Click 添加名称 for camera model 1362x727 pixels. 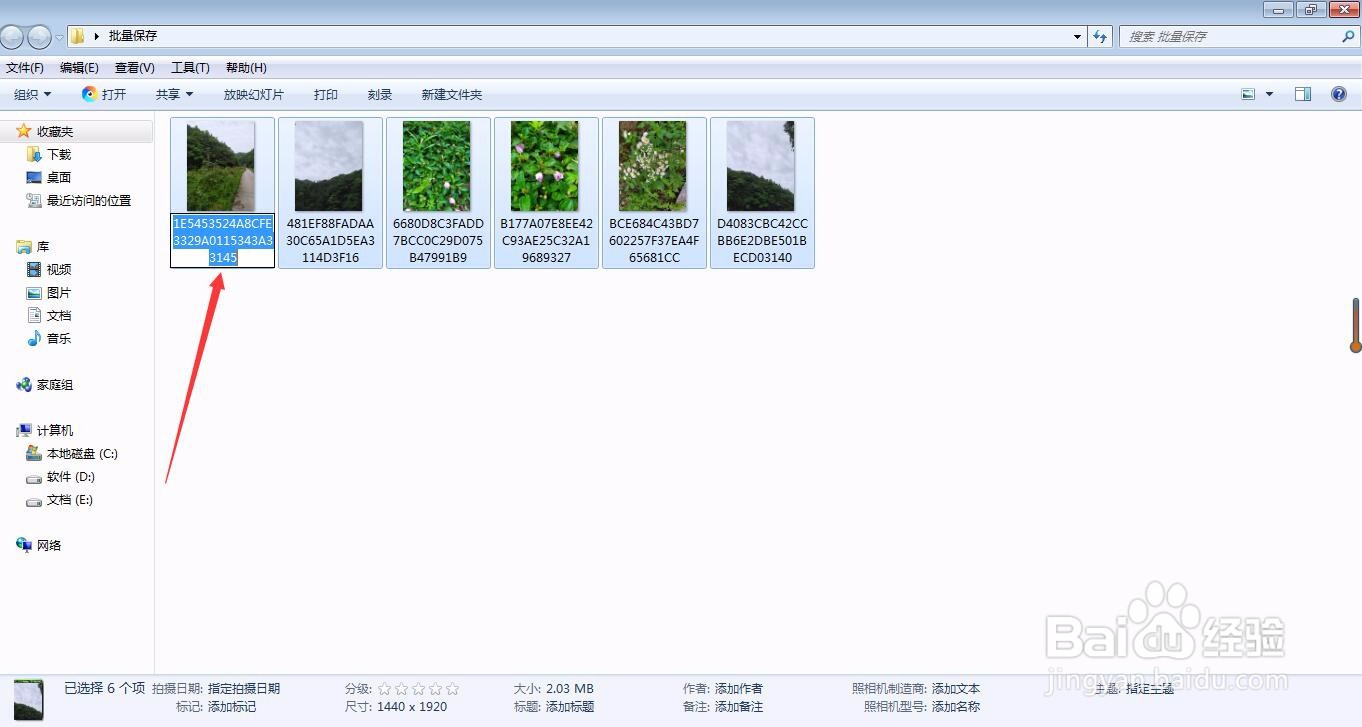pos(956,706)
